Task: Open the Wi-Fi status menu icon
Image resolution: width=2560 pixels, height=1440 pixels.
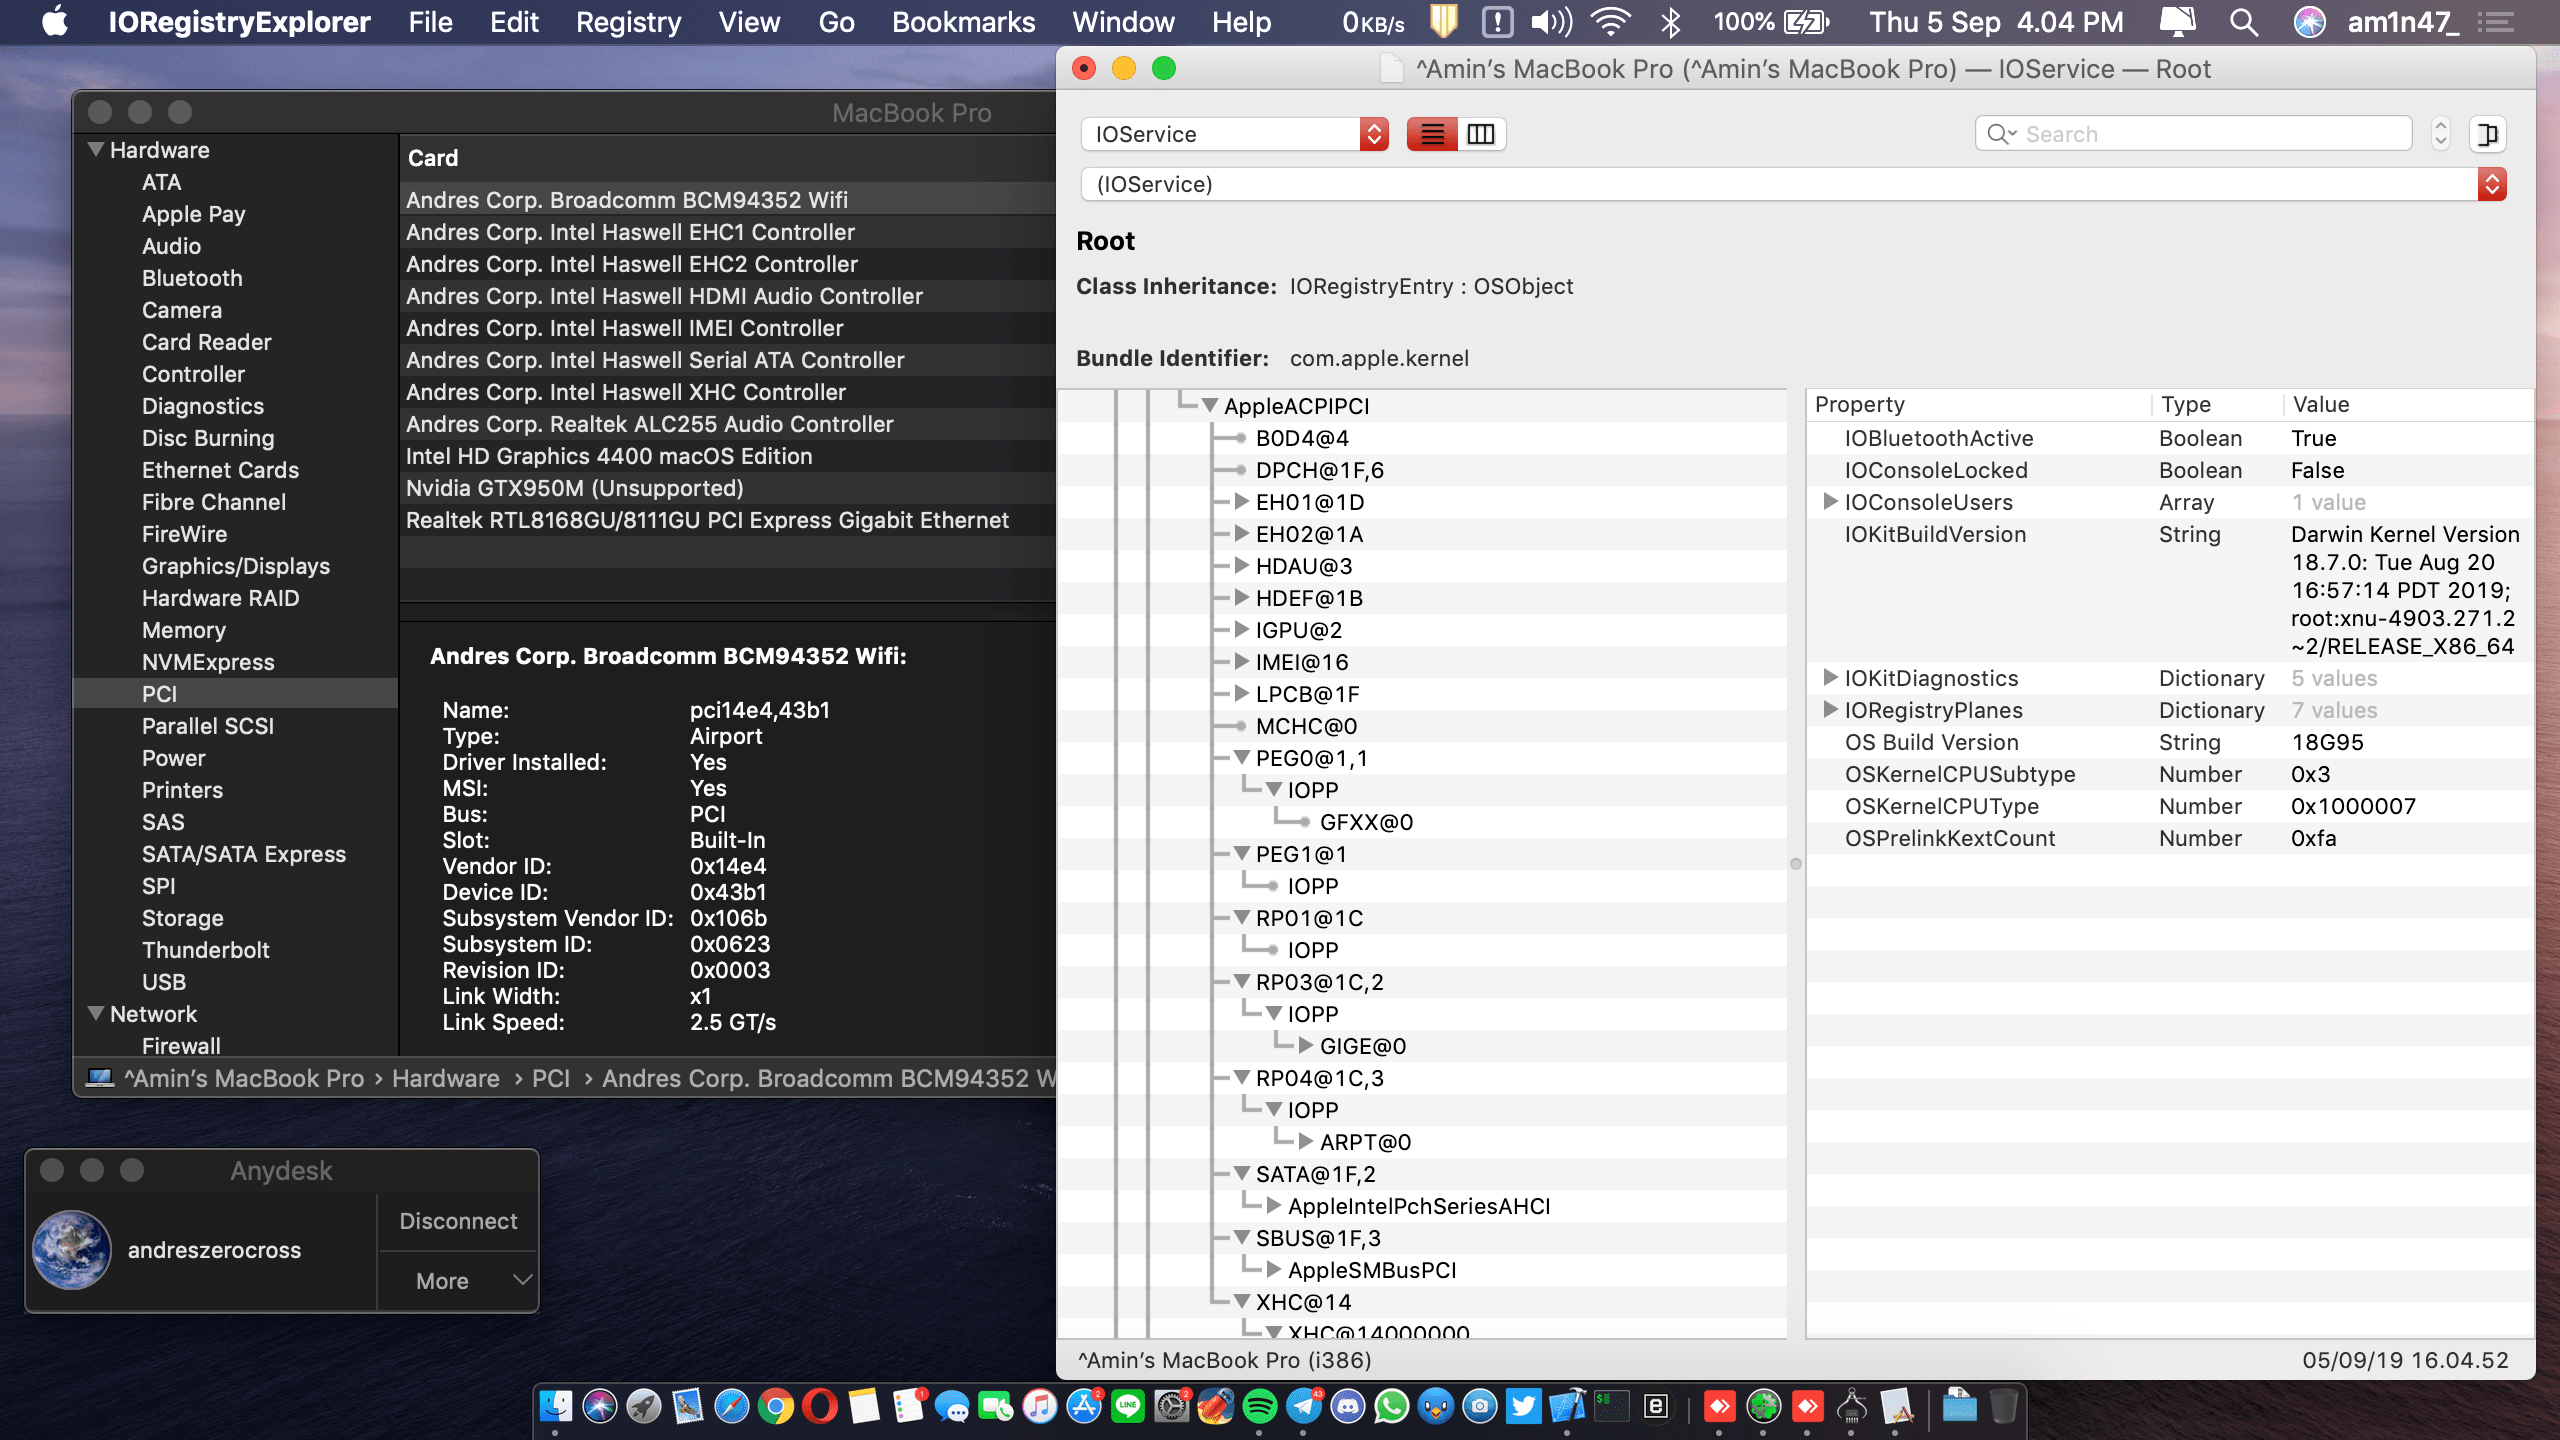Action: pyautogui.click(x=1610, y=22)
